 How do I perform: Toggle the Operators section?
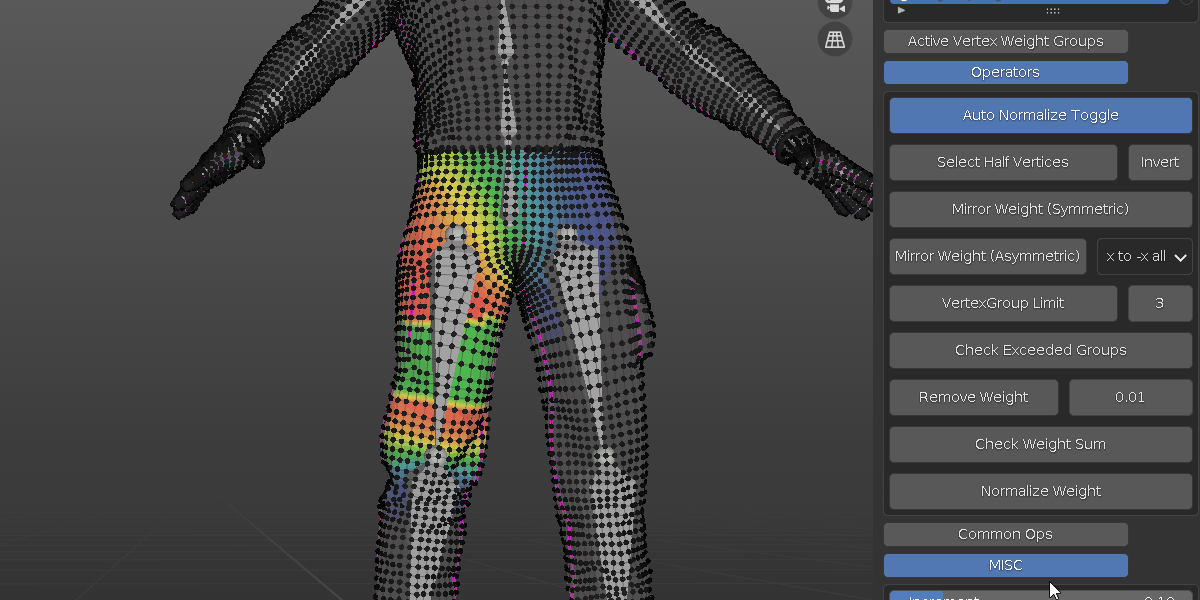[x=1006, y=72]
